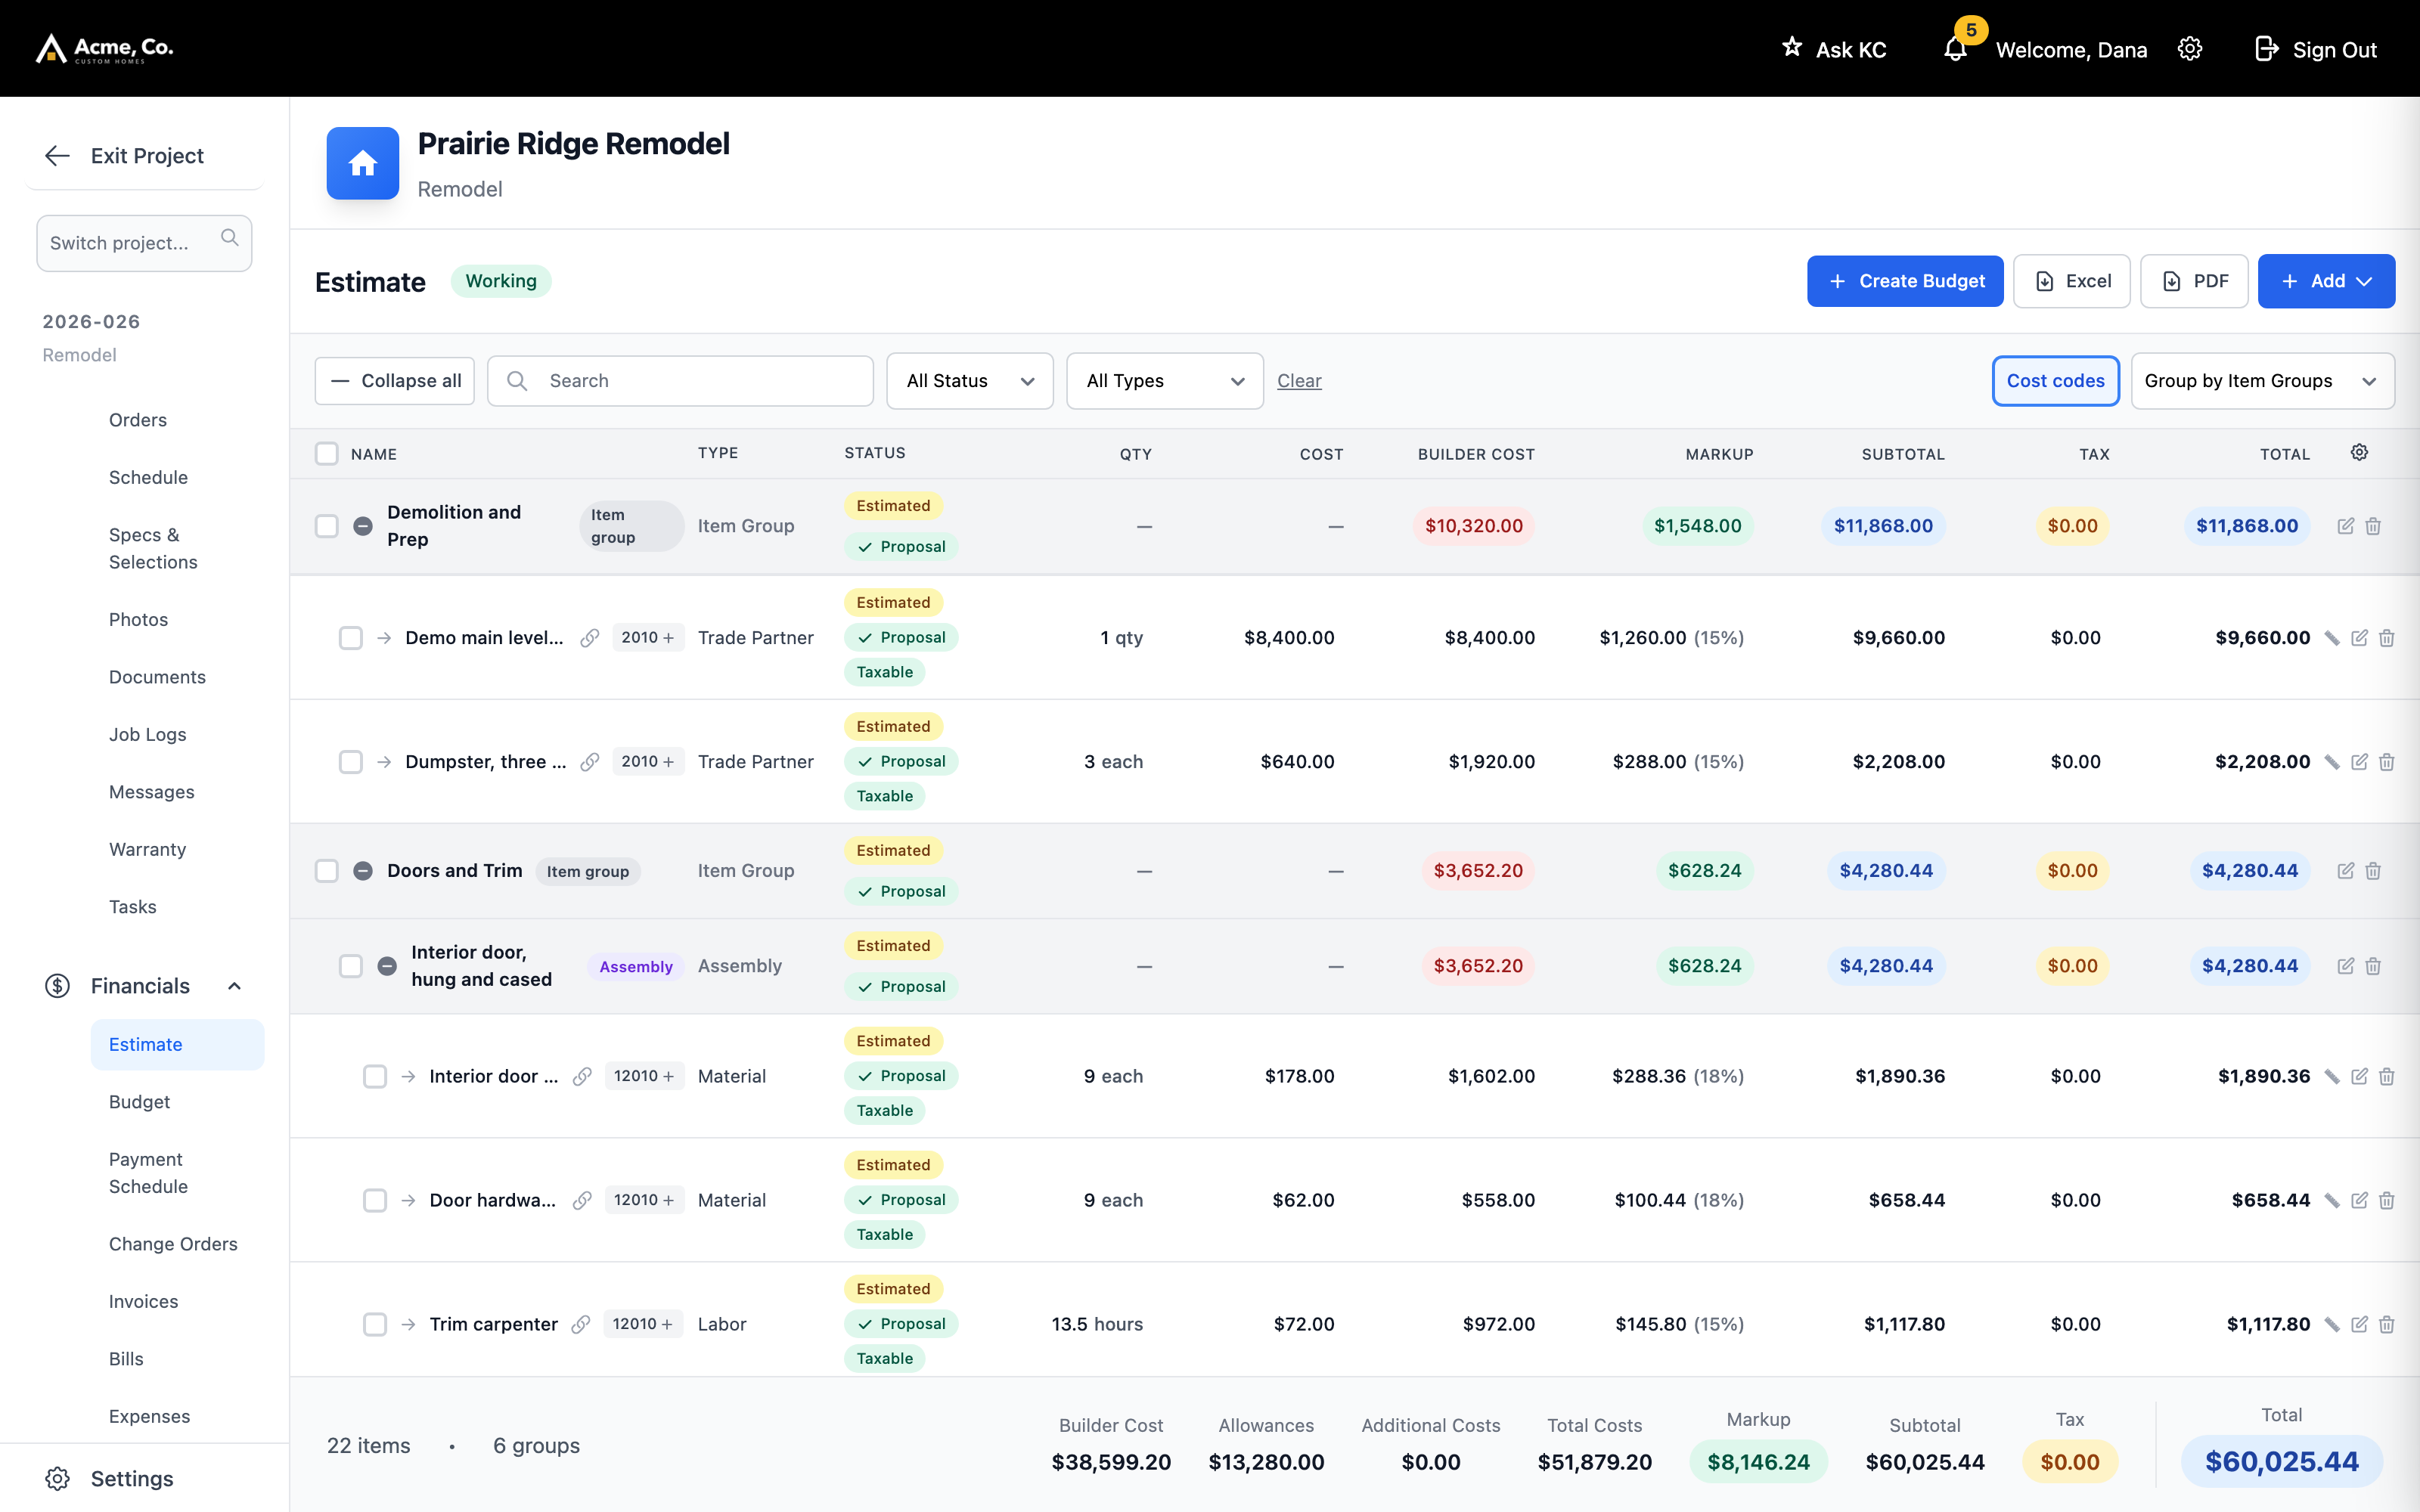Export the estimate to Excel

[2071, 281]
